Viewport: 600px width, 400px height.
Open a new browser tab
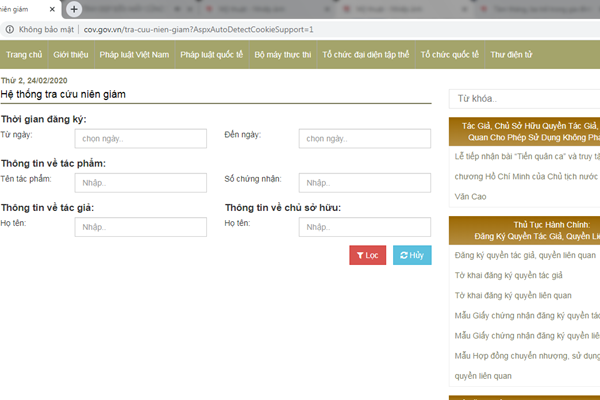(74, 9)
